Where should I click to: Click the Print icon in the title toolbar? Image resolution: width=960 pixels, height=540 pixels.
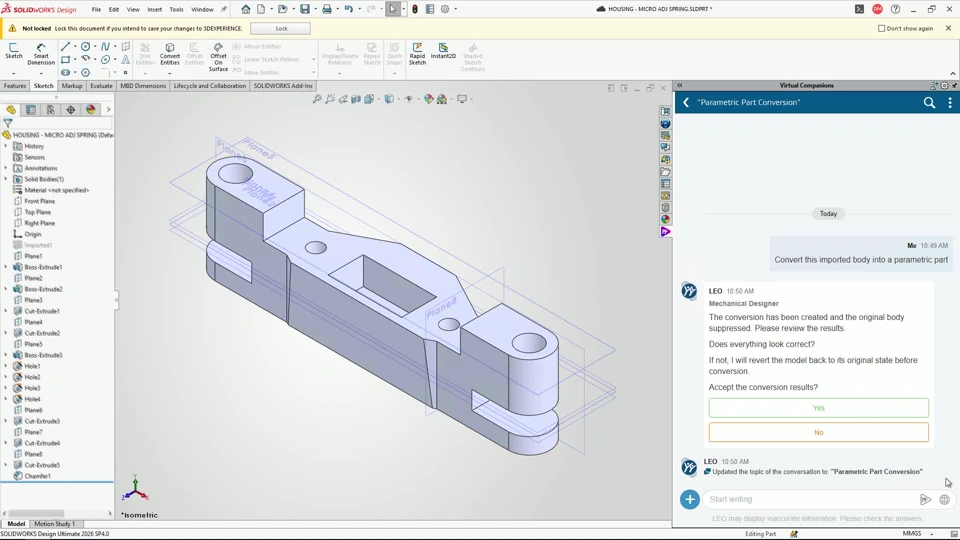click(327, 9)
